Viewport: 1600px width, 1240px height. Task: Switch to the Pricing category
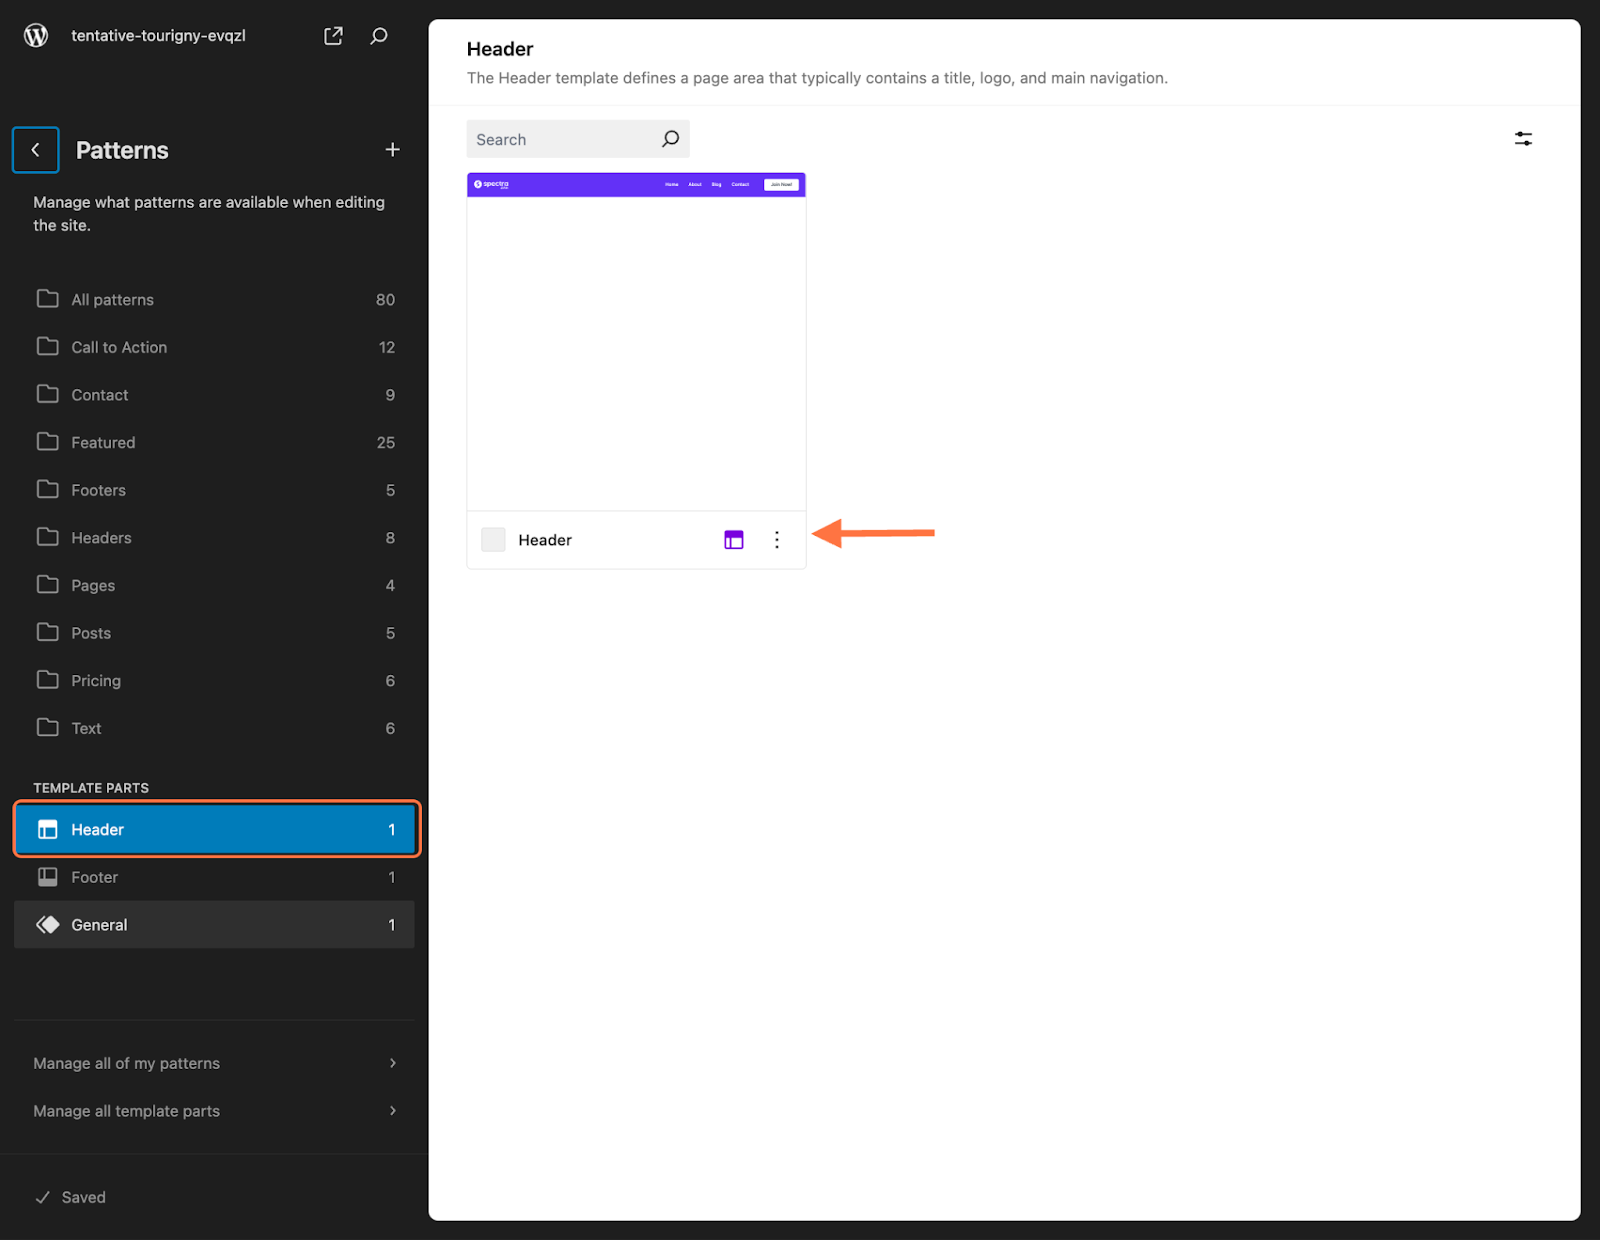(x=94, y=680)
